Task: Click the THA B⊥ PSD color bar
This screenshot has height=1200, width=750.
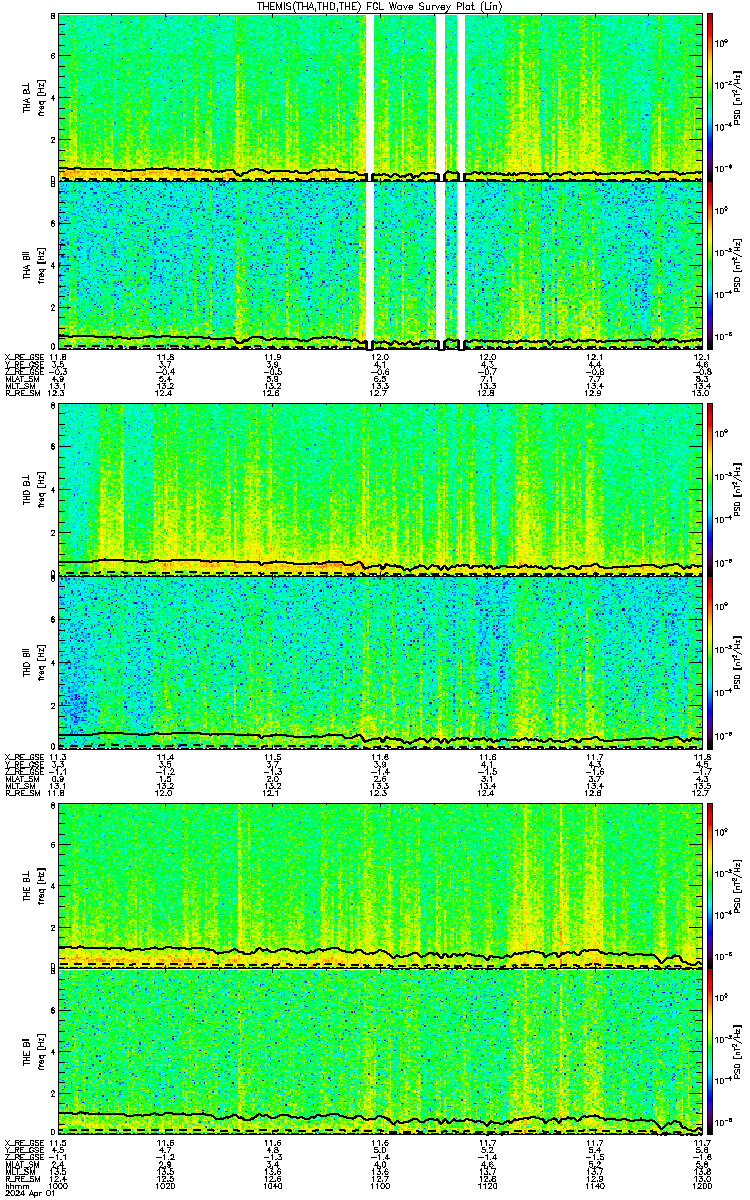Action: (710, 96)
